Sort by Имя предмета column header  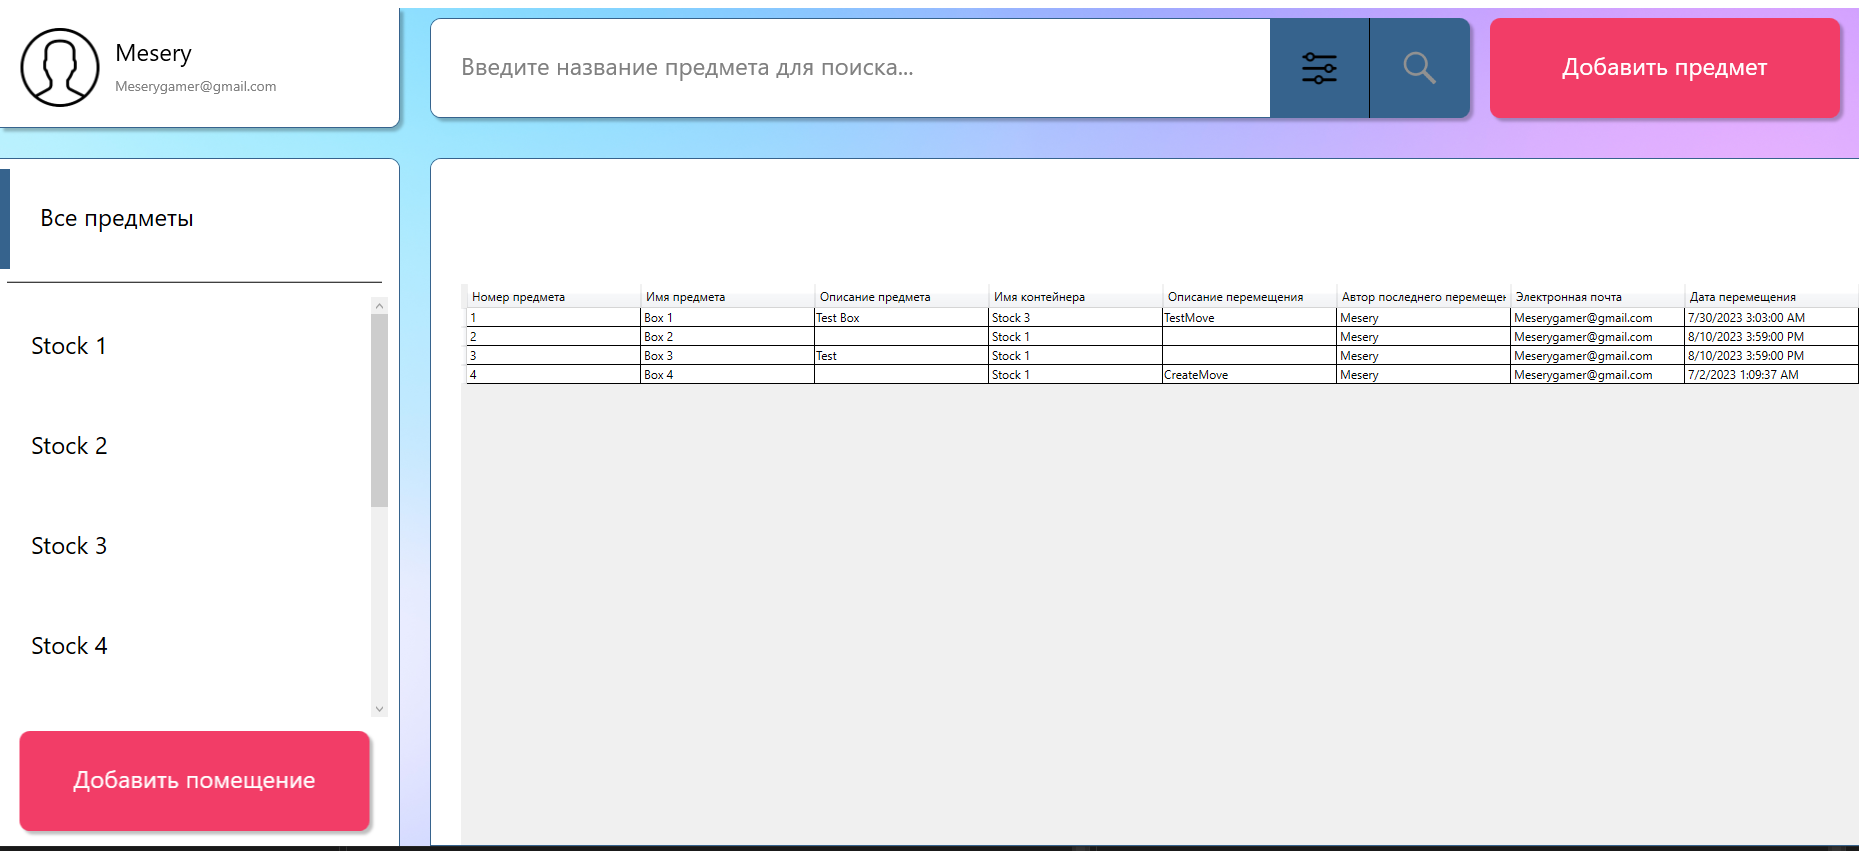pyautogui.click(x=727, y=297)
